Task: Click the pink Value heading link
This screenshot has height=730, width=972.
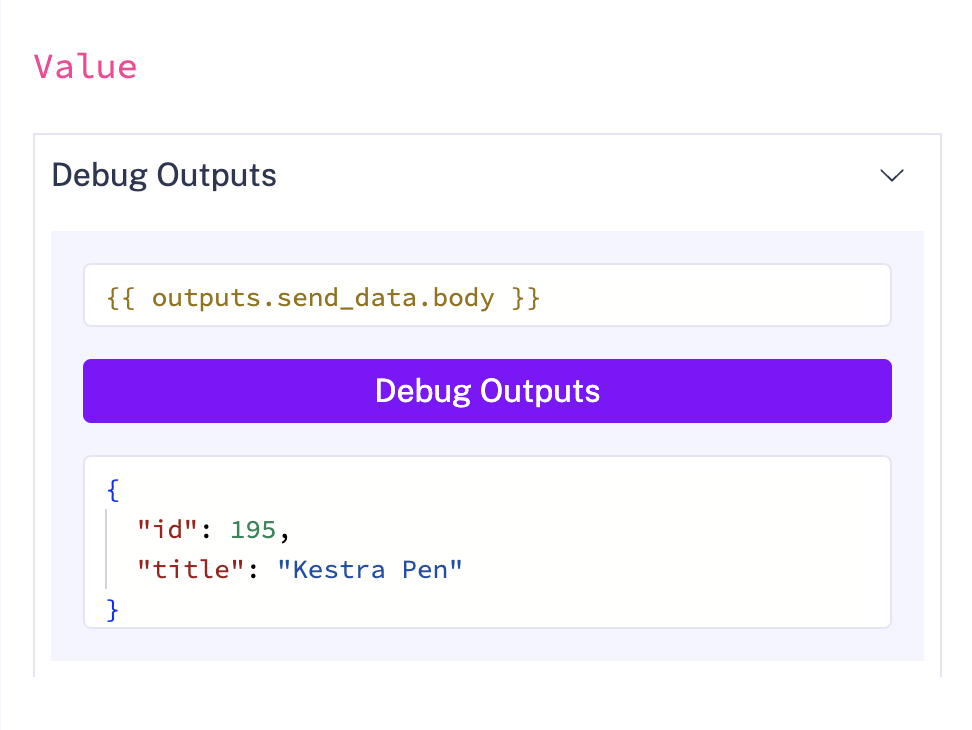Action: pos(85,66)
